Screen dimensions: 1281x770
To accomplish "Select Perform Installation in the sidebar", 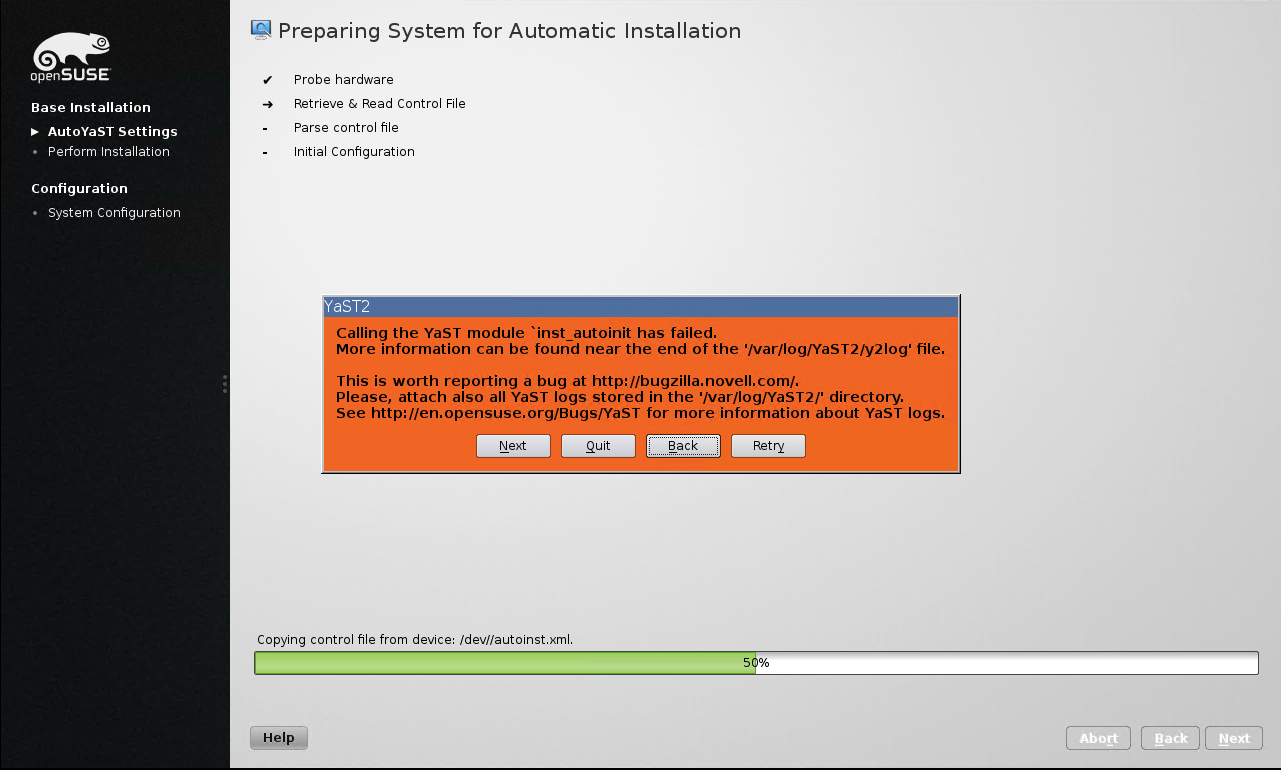I will tap(109, 152).
